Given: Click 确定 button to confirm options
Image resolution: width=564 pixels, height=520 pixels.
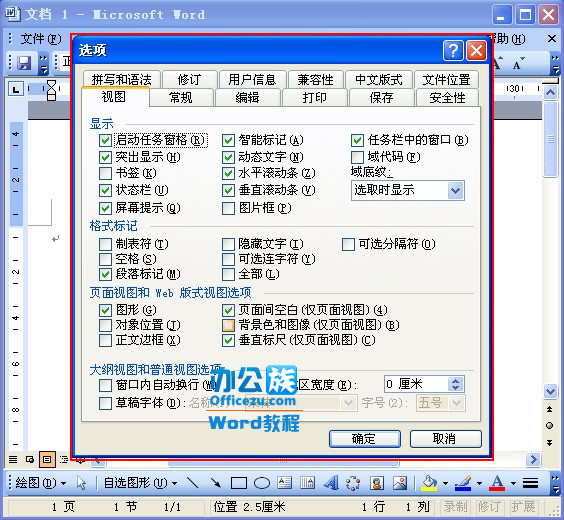Looking at the screenshot, I should pos(364,439).
